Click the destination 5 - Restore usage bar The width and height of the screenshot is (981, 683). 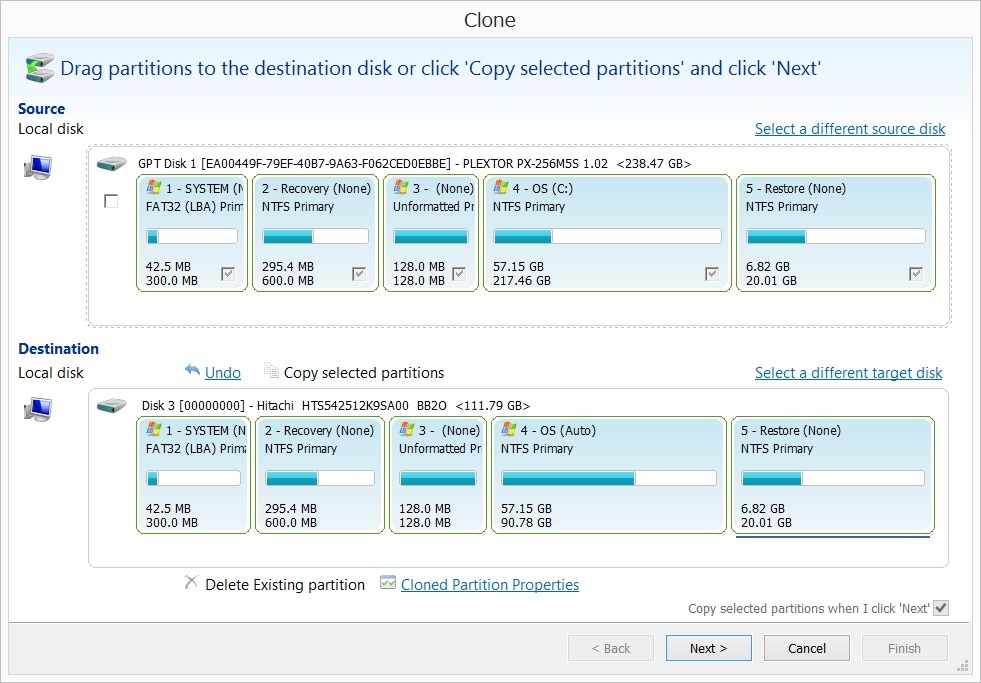pos(832,478)
